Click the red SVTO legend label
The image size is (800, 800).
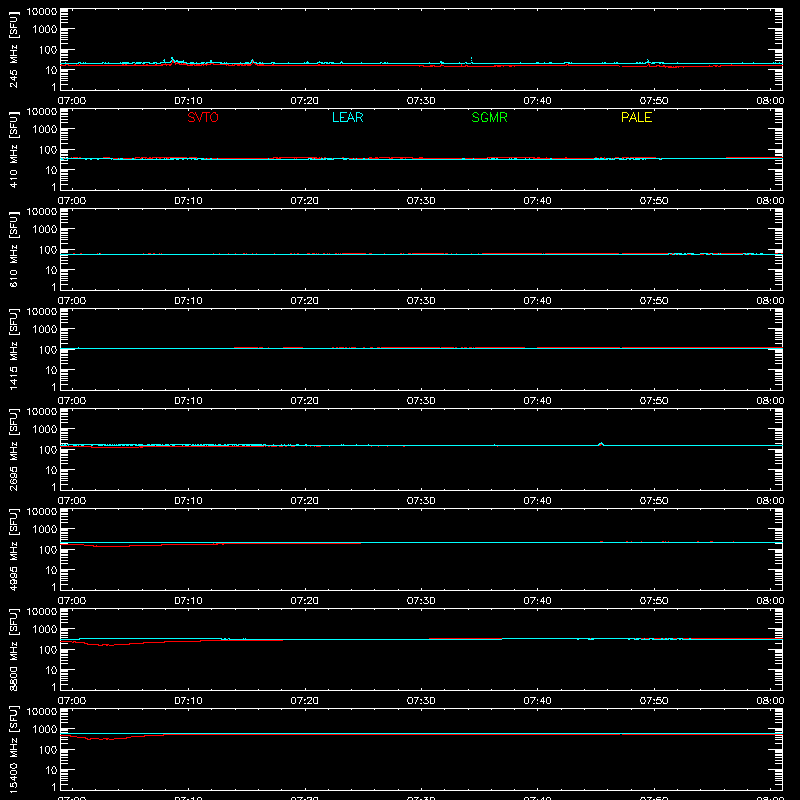click(x=203, y=117)
